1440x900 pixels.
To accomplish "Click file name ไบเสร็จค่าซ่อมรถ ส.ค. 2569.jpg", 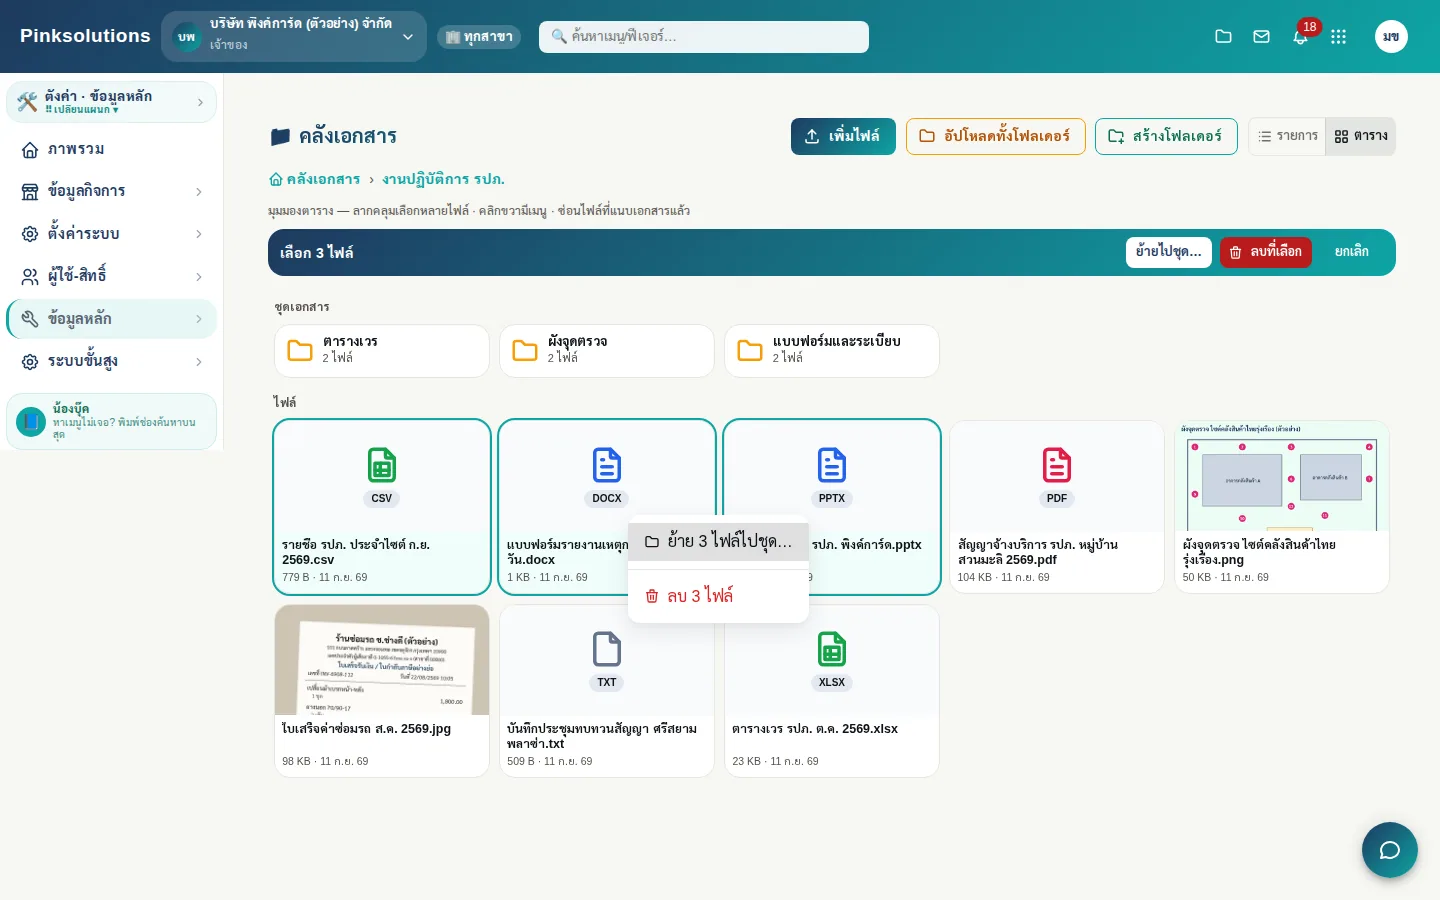I will 366,729.
